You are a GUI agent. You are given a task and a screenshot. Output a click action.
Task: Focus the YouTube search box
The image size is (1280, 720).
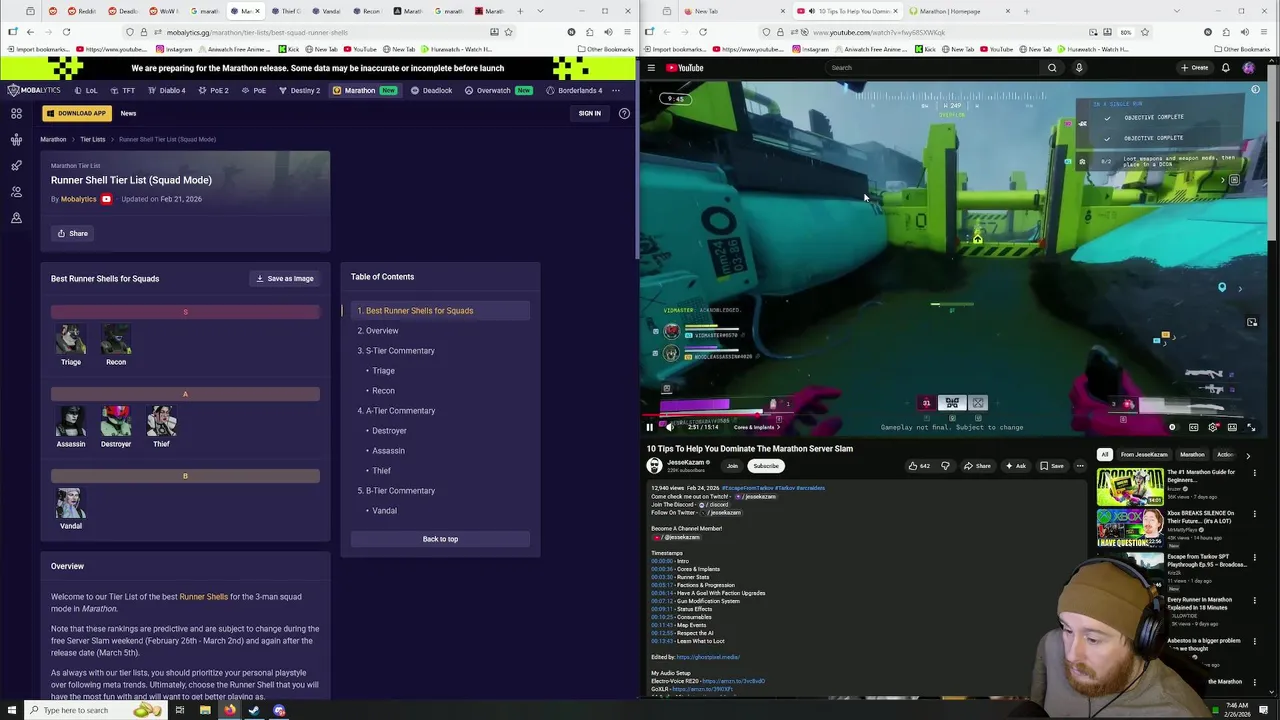point(930,68)
